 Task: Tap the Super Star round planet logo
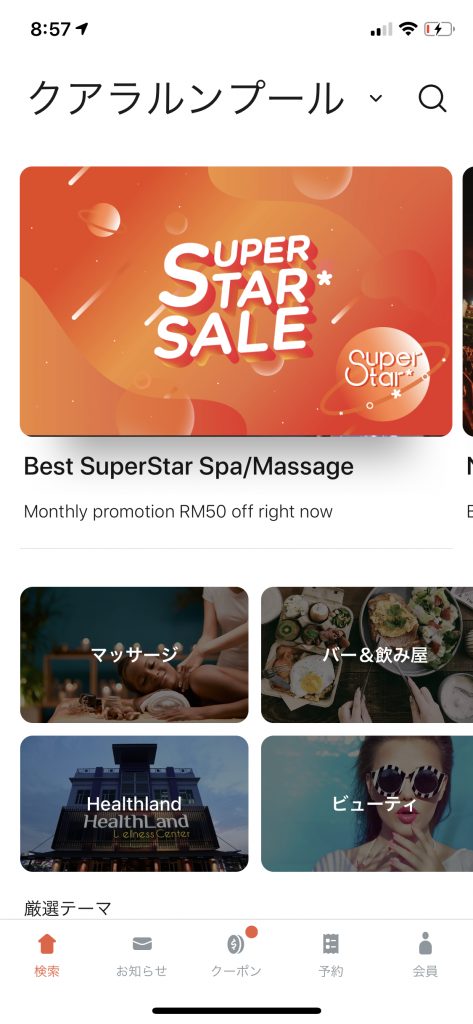pyautogui.click(x=383, y=370)
